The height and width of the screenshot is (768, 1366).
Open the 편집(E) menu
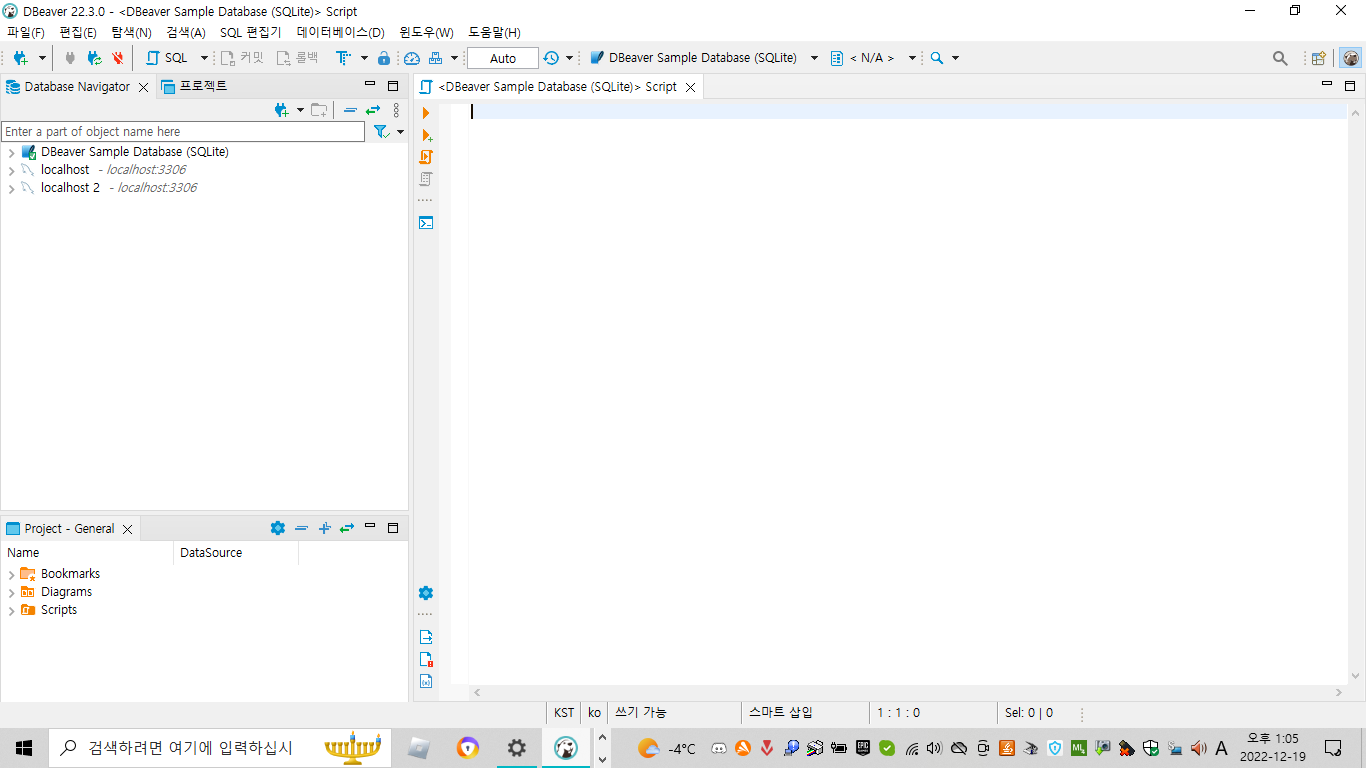tap(78, 32)
